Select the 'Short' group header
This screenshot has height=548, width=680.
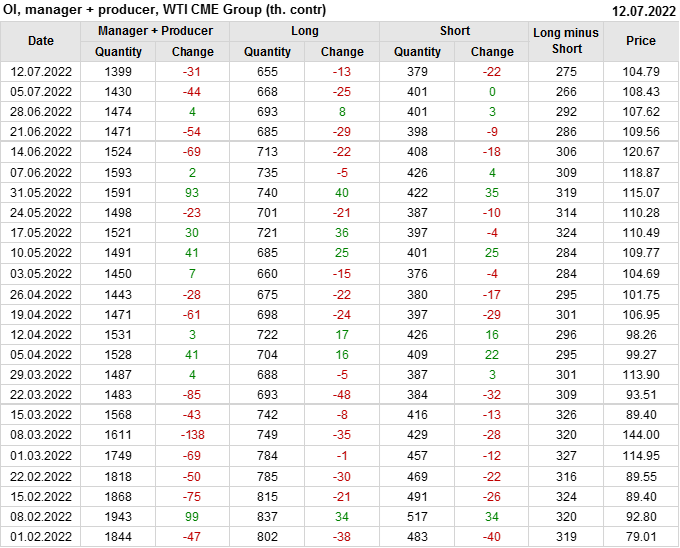click(x=455, y=31)
